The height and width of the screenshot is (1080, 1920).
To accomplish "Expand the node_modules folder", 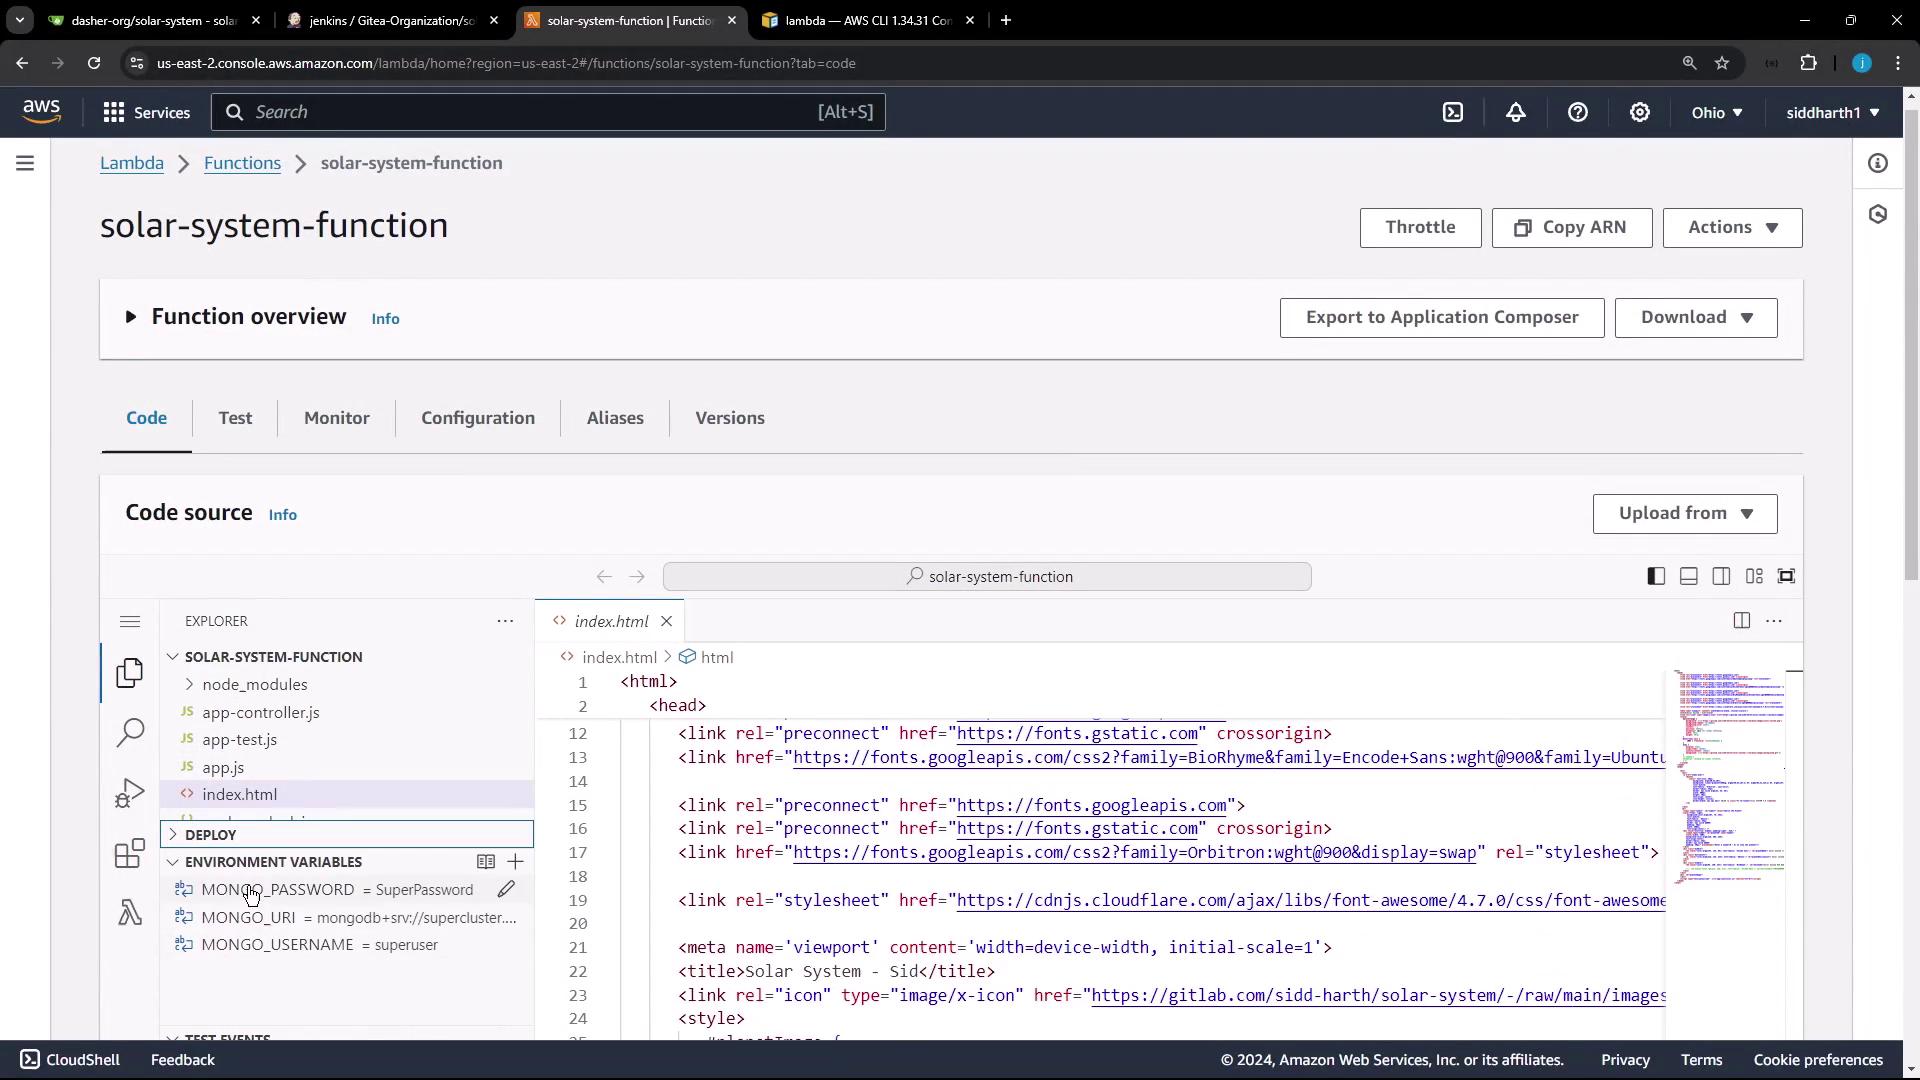I will coord(254,685).
